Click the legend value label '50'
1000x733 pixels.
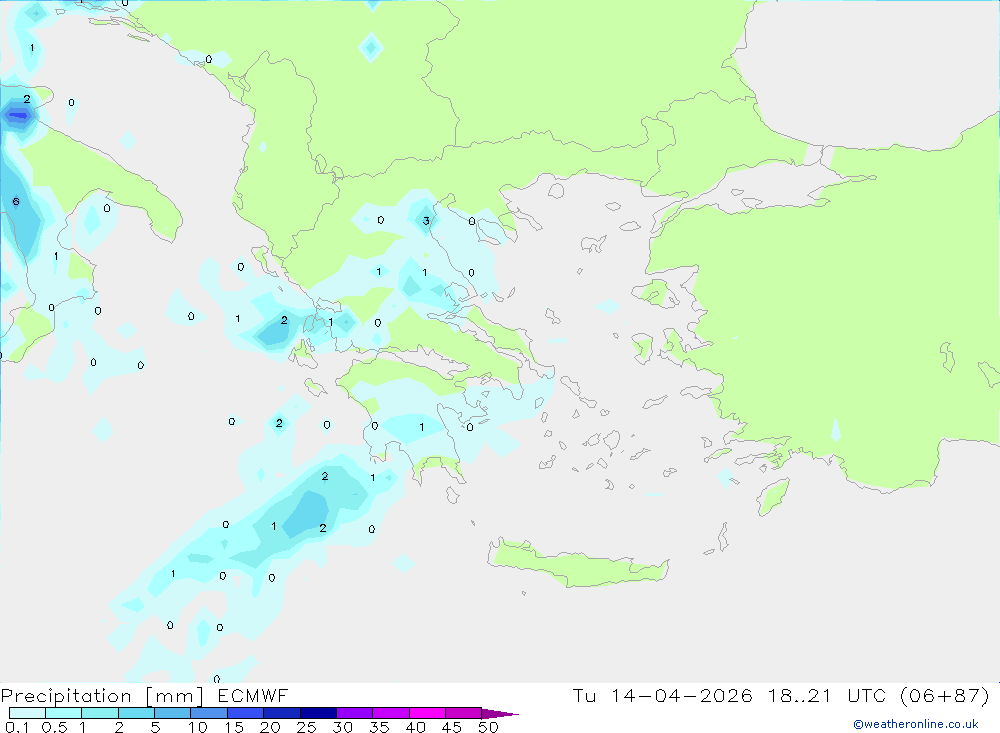point(488,727)
